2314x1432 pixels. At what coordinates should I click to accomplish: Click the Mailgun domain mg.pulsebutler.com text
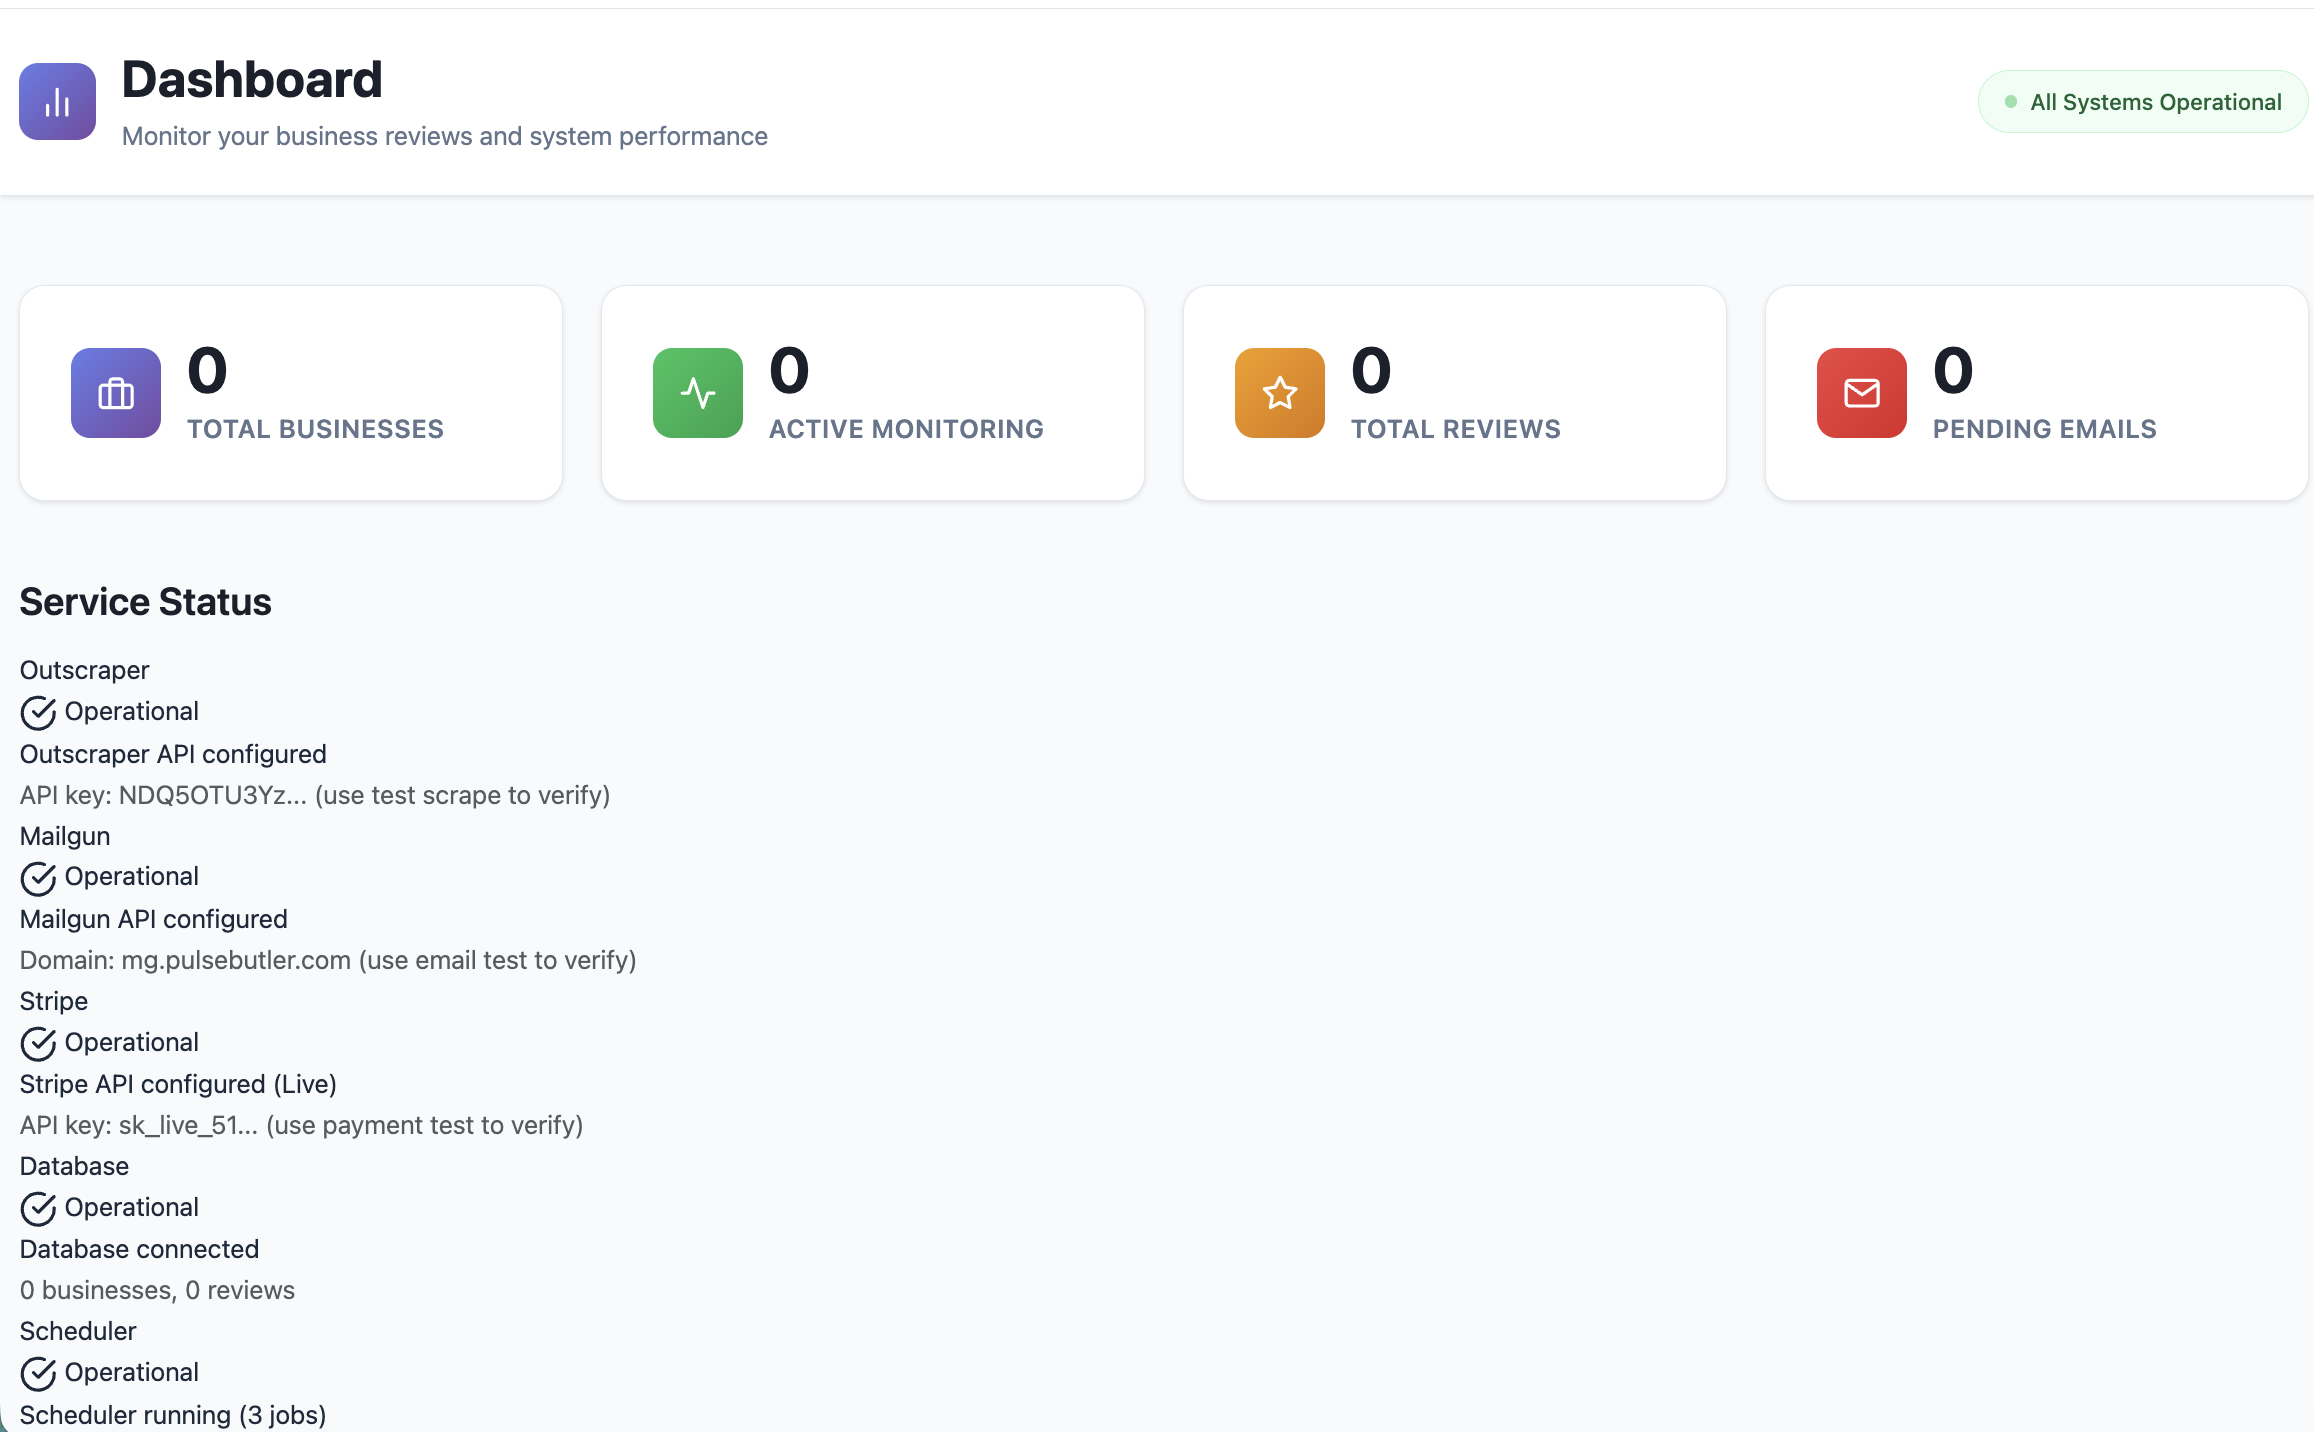[328, 960]
